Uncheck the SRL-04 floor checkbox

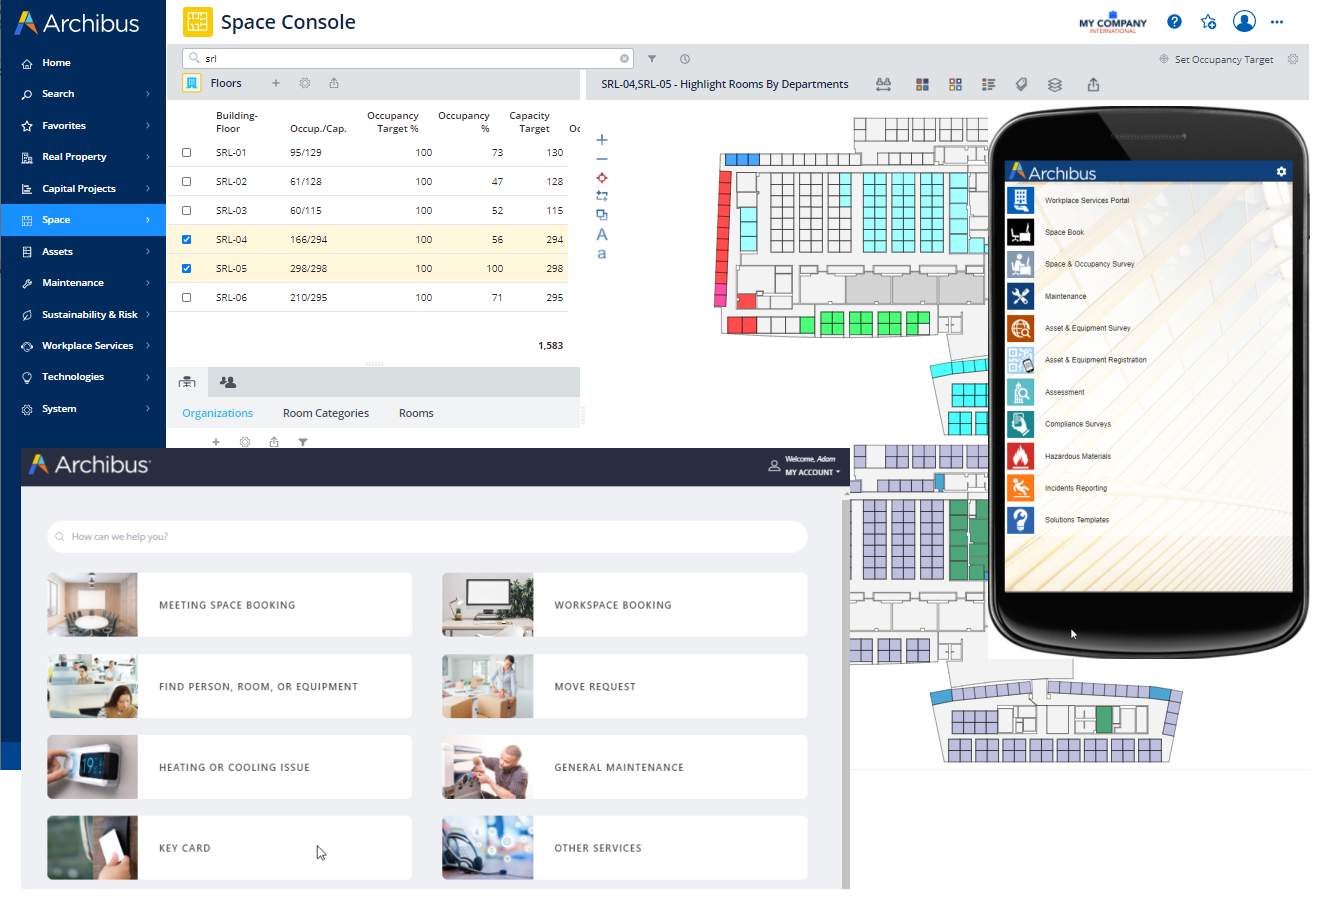(186, 240)
